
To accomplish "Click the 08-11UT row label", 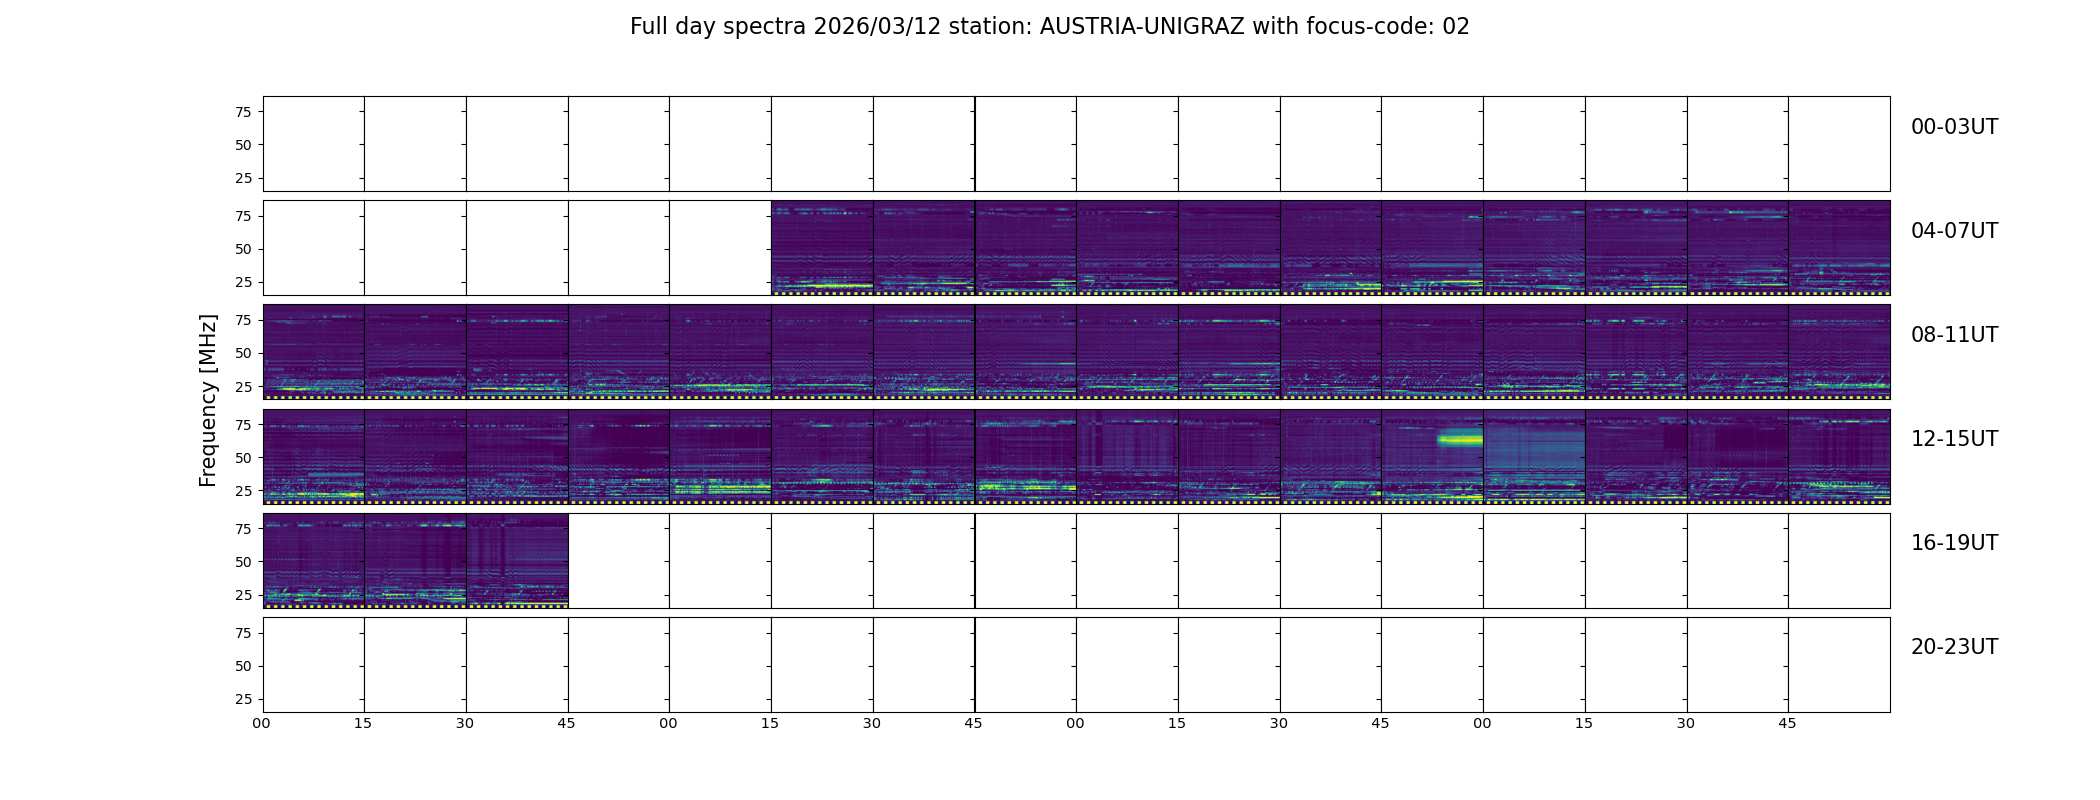I will [1954, 335].
